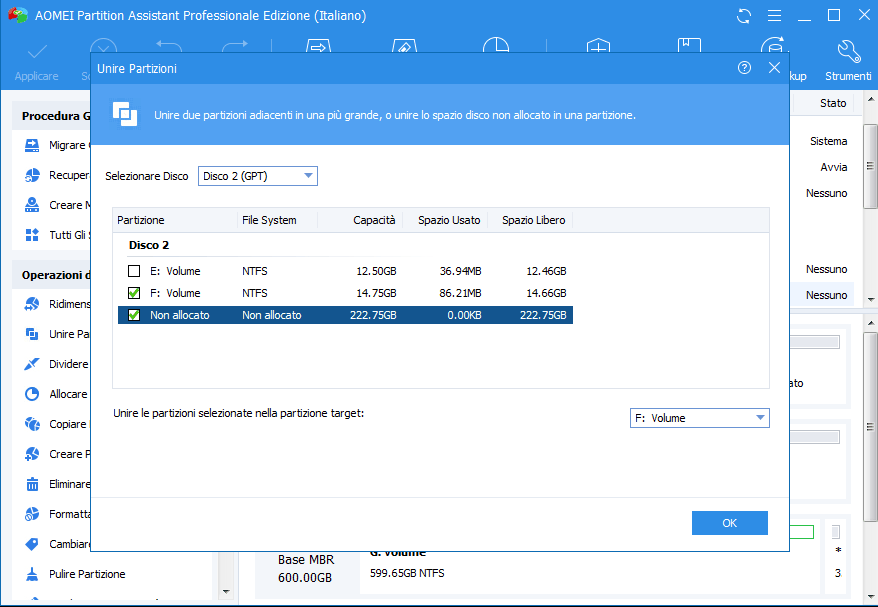Click the Pulire Partizione broom icon

point(31,574)
